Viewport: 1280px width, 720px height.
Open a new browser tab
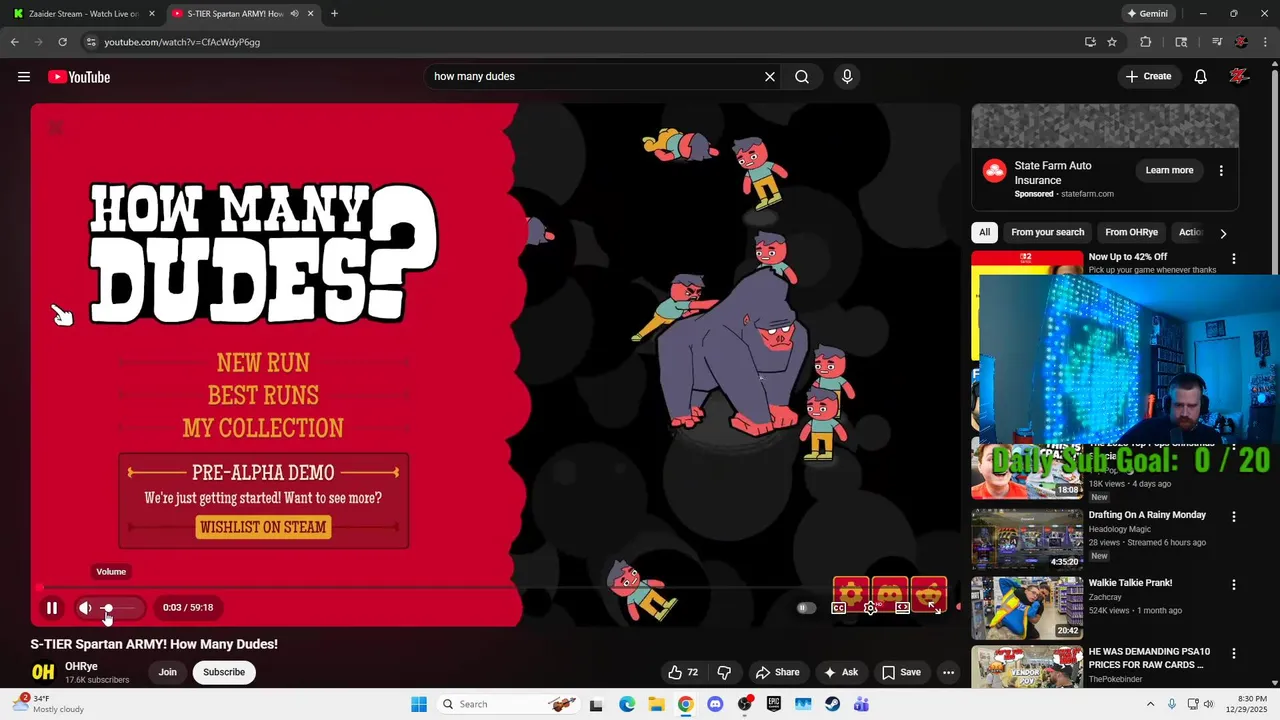(334, 14)
